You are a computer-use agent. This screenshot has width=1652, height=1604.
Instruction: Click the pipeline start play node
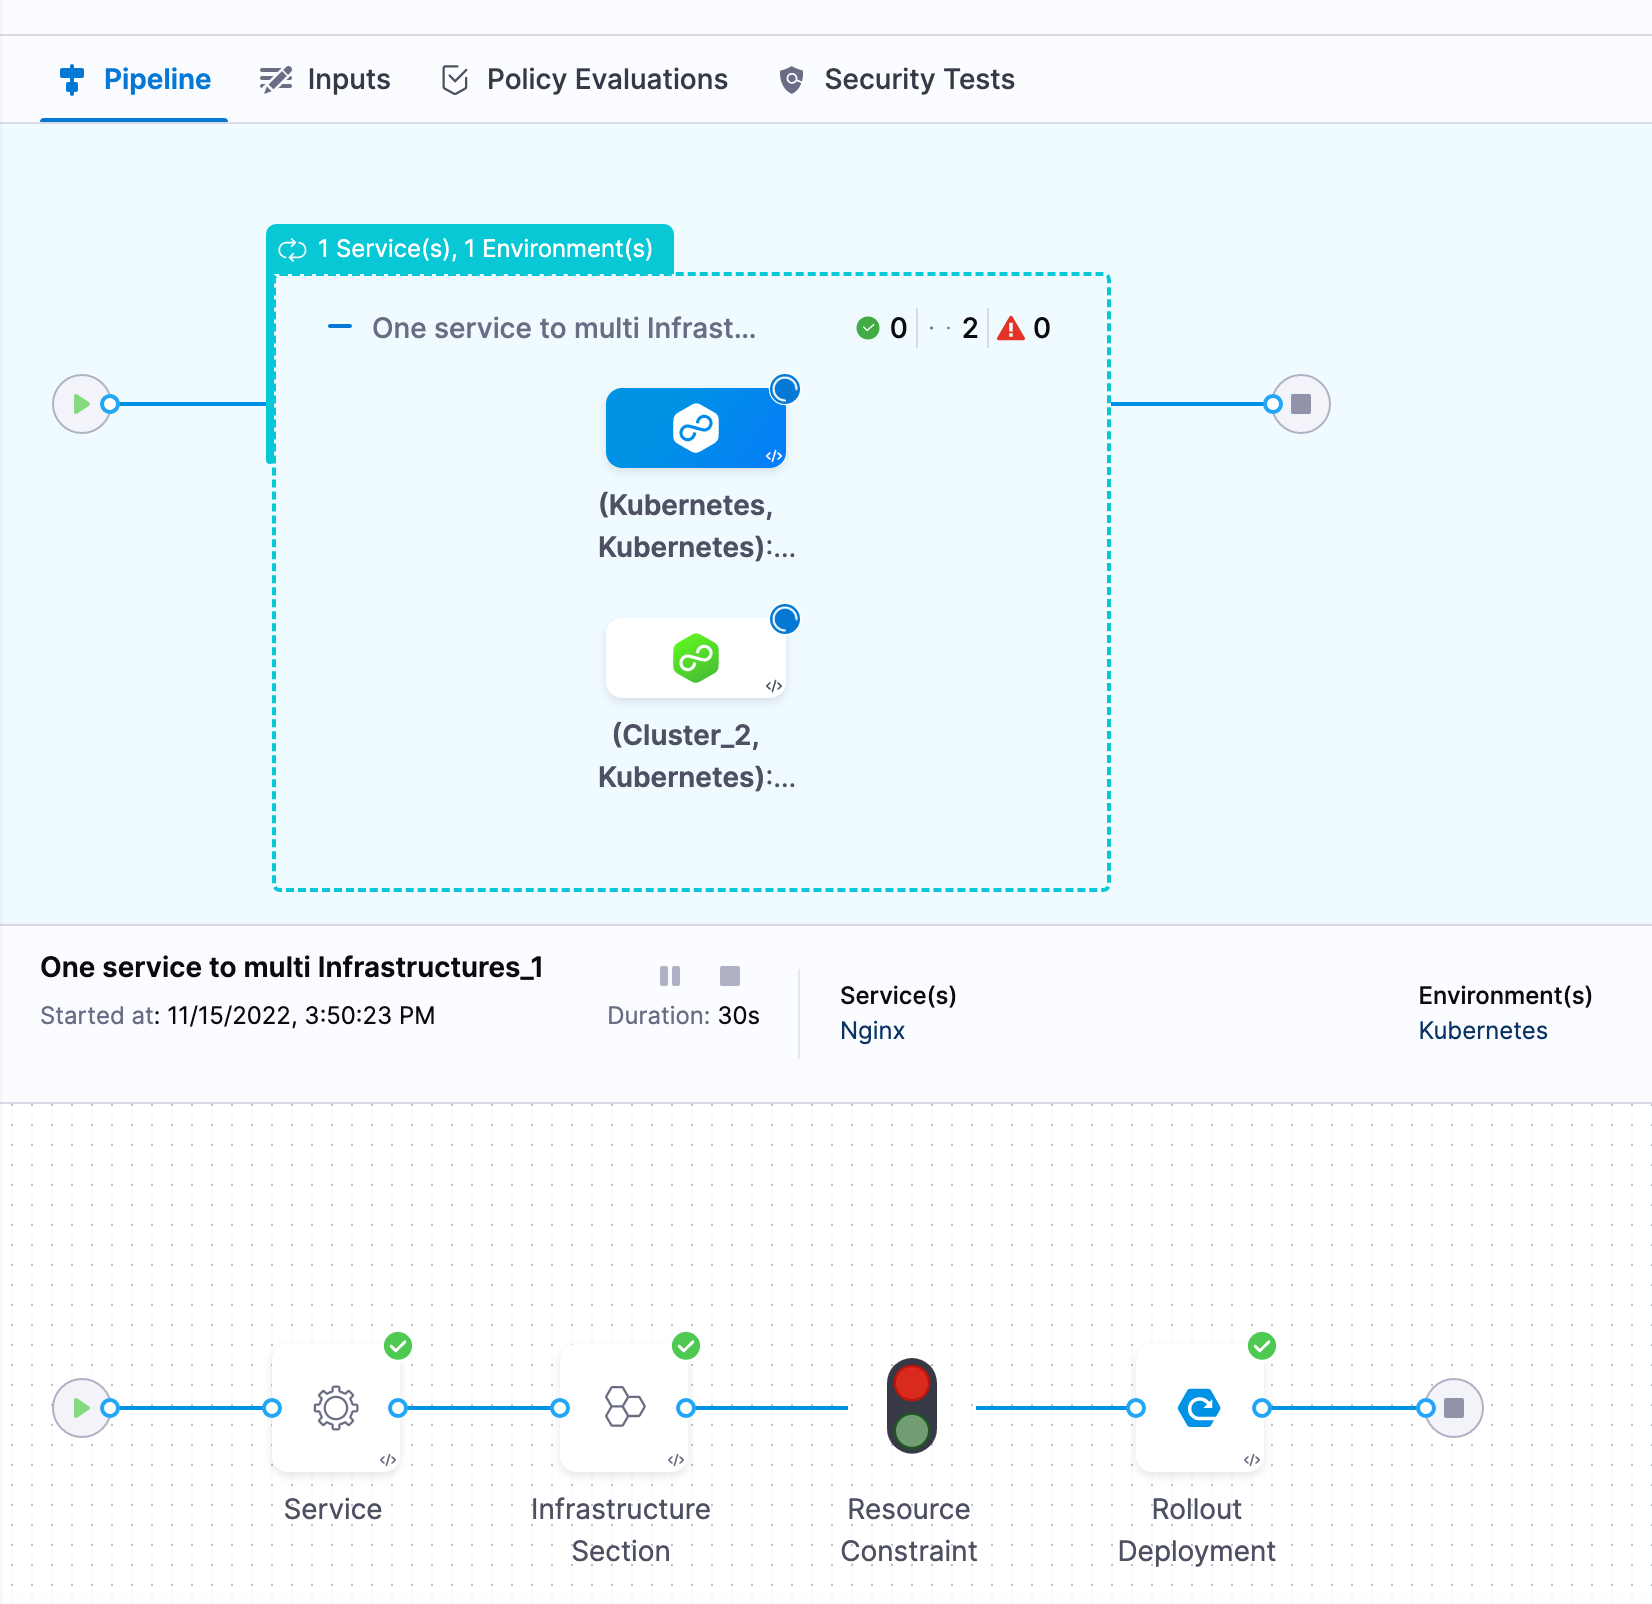(x=80, y=404)
